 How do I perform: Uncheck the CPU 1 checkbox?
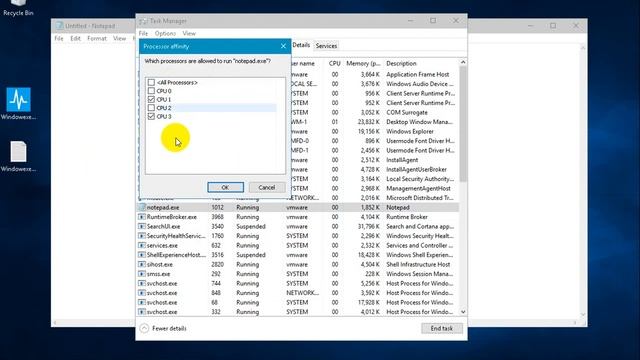[151, 100]
